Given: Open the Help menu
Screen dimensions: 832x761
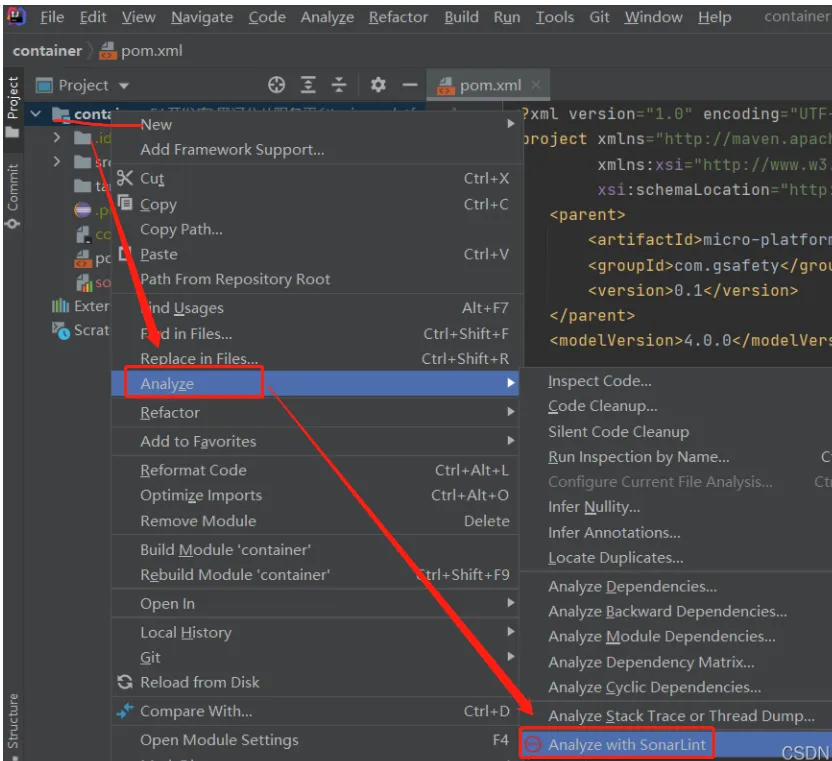Looking at the screenshot, I should (x=714, y=18).
